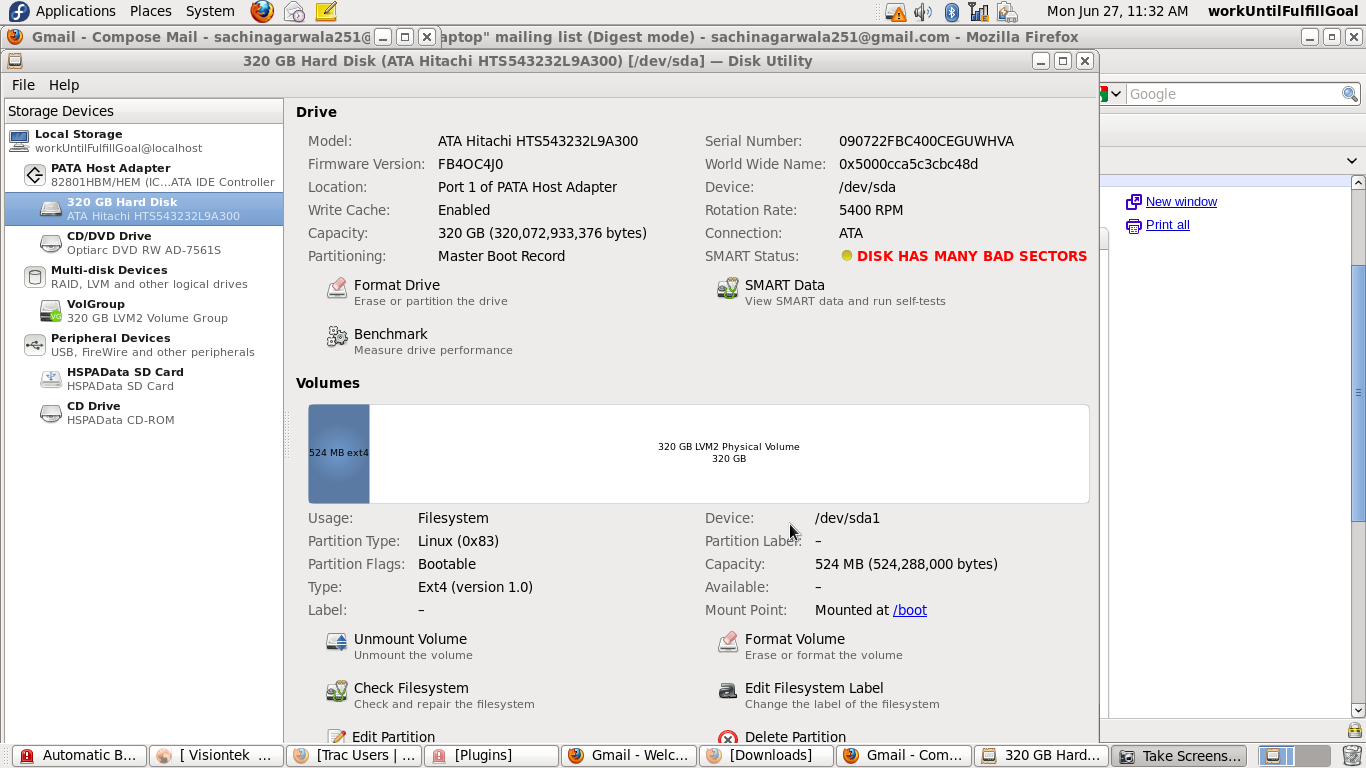Open SMART Data icon
The image size is (1366, 768).
coord(728,289)
